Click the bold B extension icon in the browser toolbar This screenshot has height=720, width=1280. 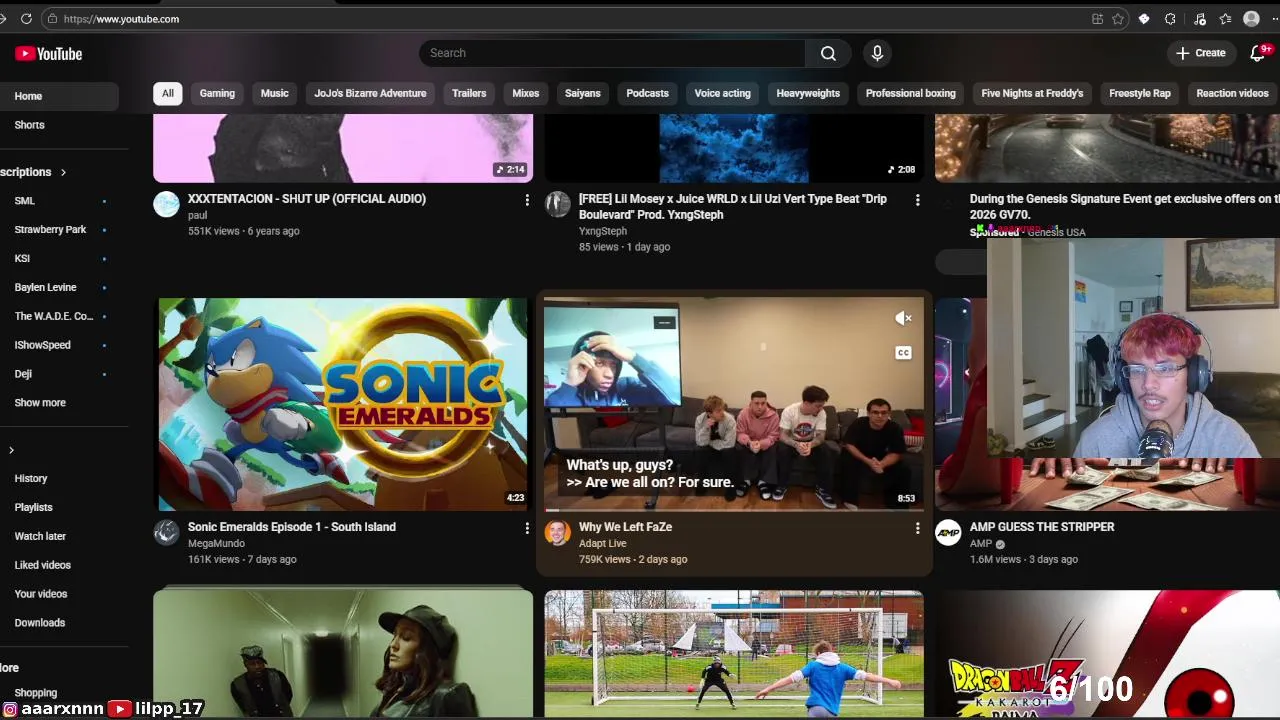pos(1144,19)
